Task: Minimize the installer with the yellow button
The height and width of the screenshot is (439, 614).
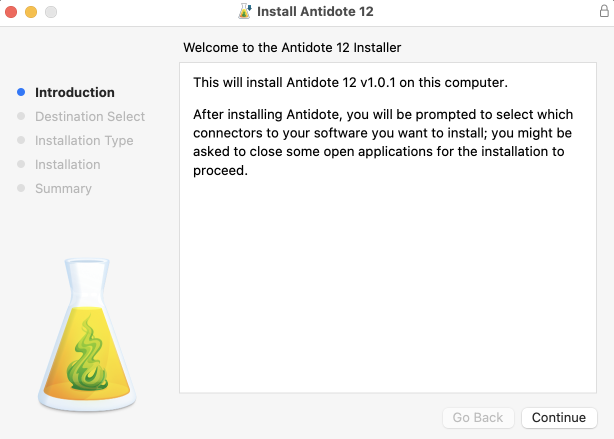Action: (x=31, y=12)
